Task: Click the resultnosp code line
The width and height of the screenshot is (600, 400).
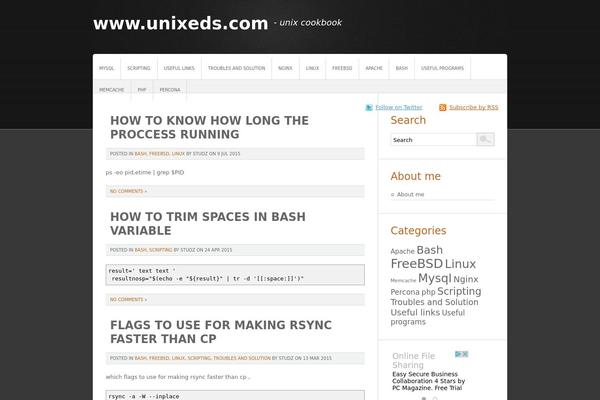Action: pyautogui.click(x=207, y=279)
